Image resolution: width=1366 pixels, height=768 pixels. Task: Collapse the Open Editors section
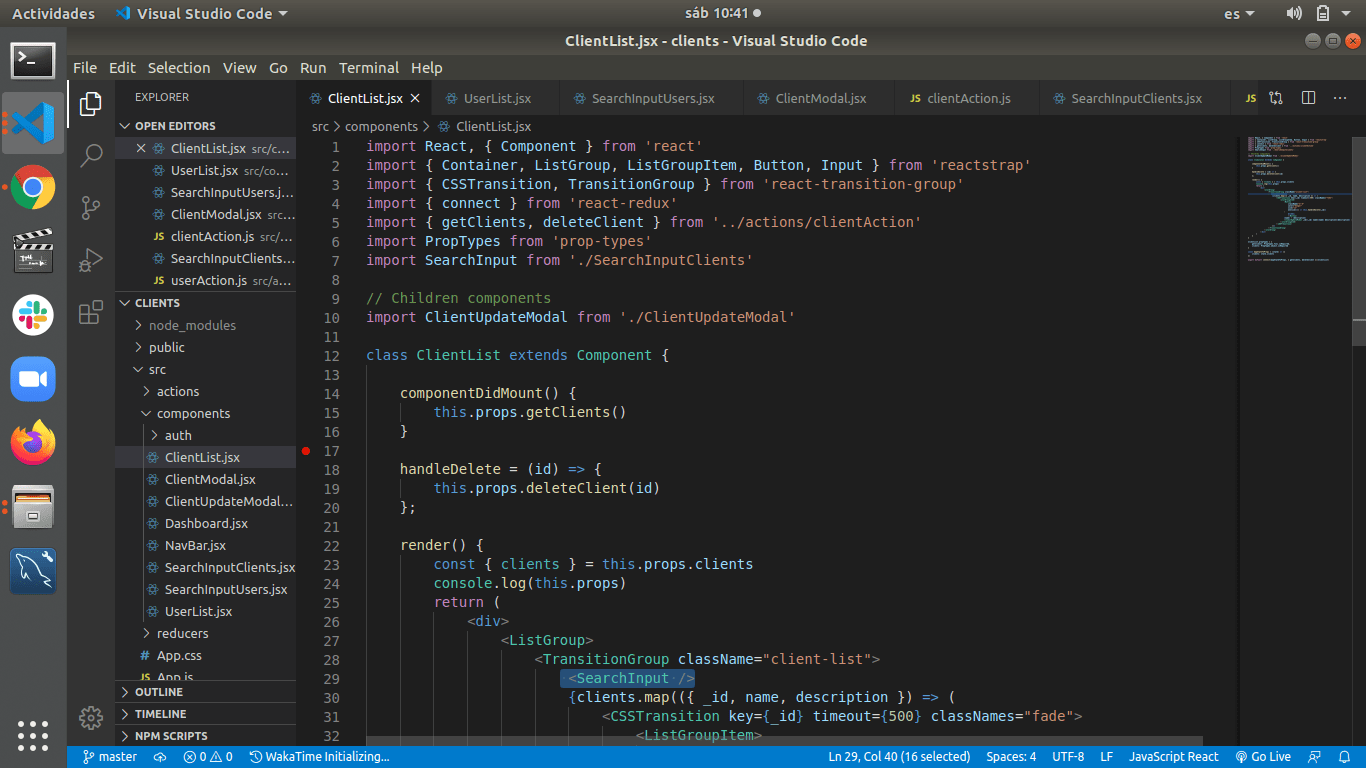[206, 126]
